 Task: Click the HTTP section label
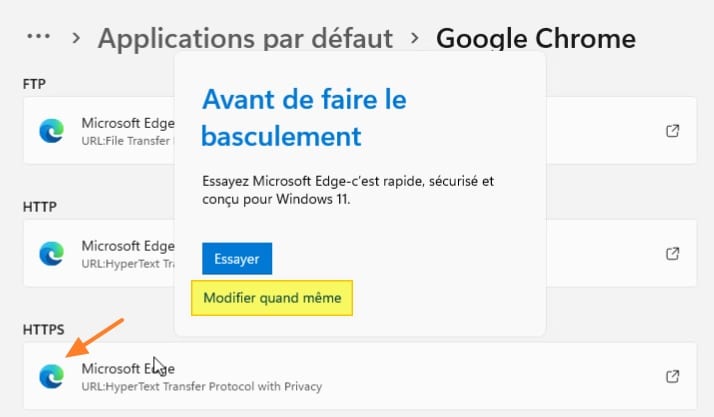click(39, 206)
